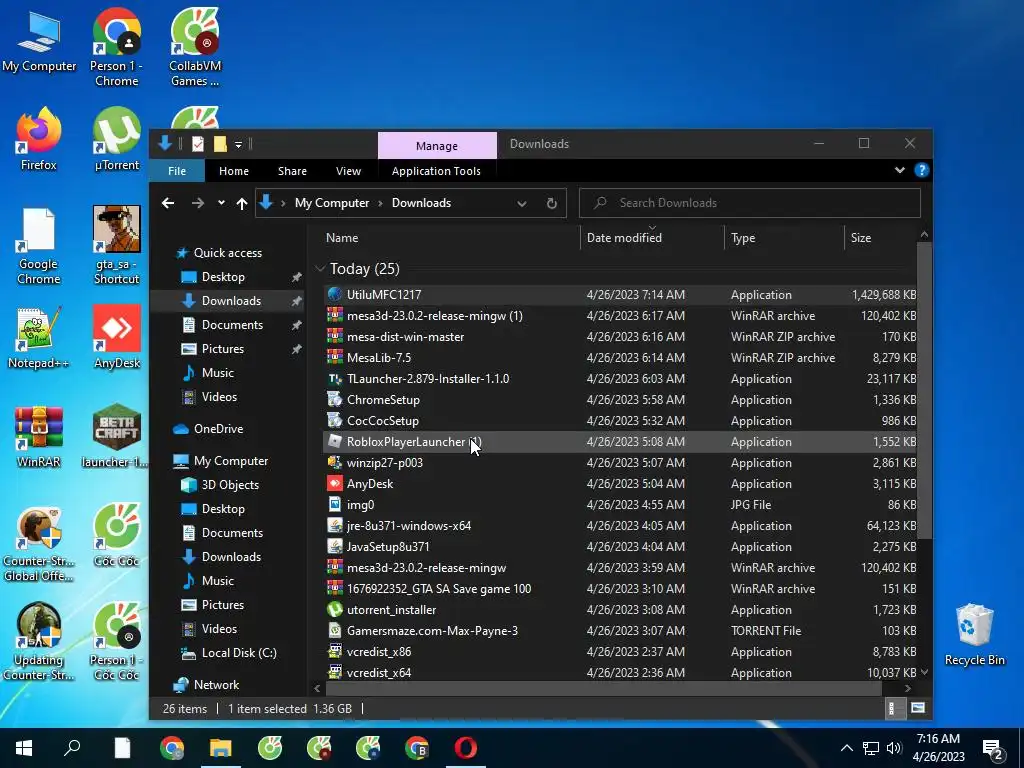Go up one folder level with Up arrow
This screenshot has height=768, width=1024.
tap(242, 203)
